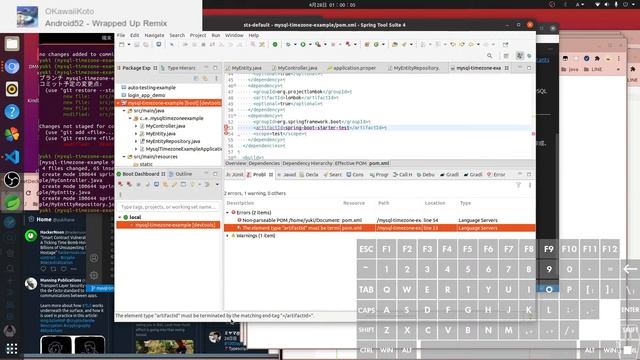Maximize the Package Explorer panel
640x360 pixels.
coord(215,68)
